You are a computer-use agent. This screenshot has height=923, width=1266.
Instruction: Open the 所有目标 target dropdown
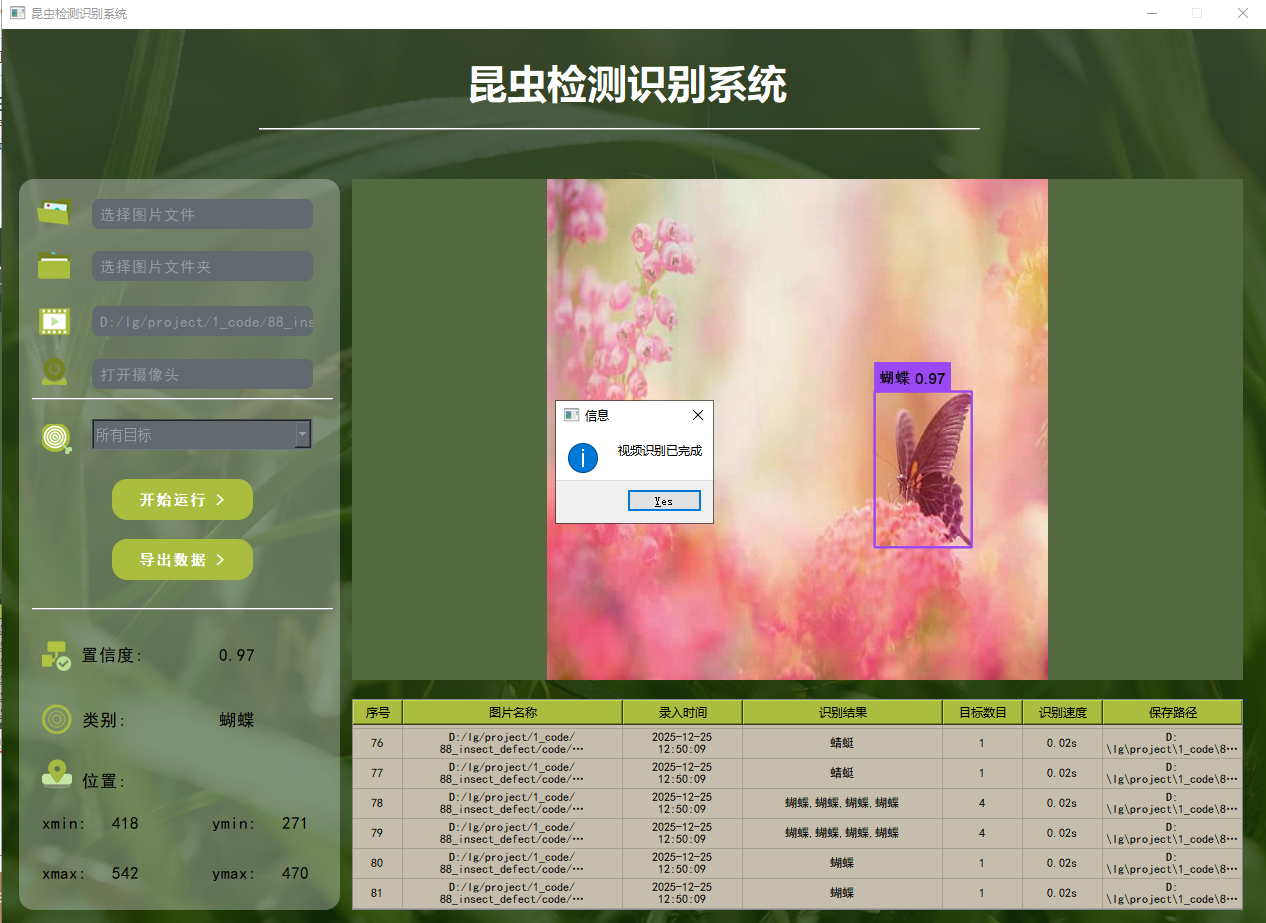(202, 434)
